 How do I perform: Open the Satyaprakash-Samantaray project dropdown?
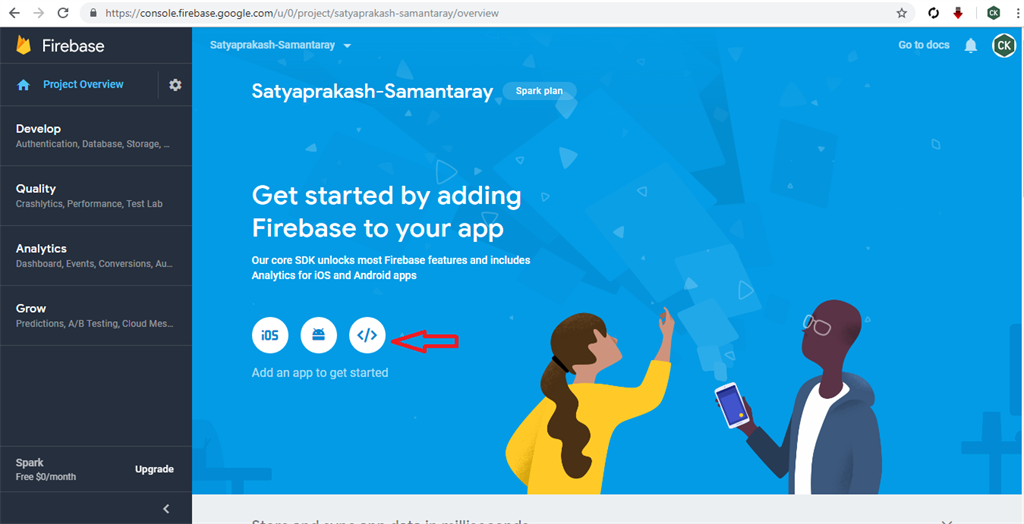(x=281, y=45)
